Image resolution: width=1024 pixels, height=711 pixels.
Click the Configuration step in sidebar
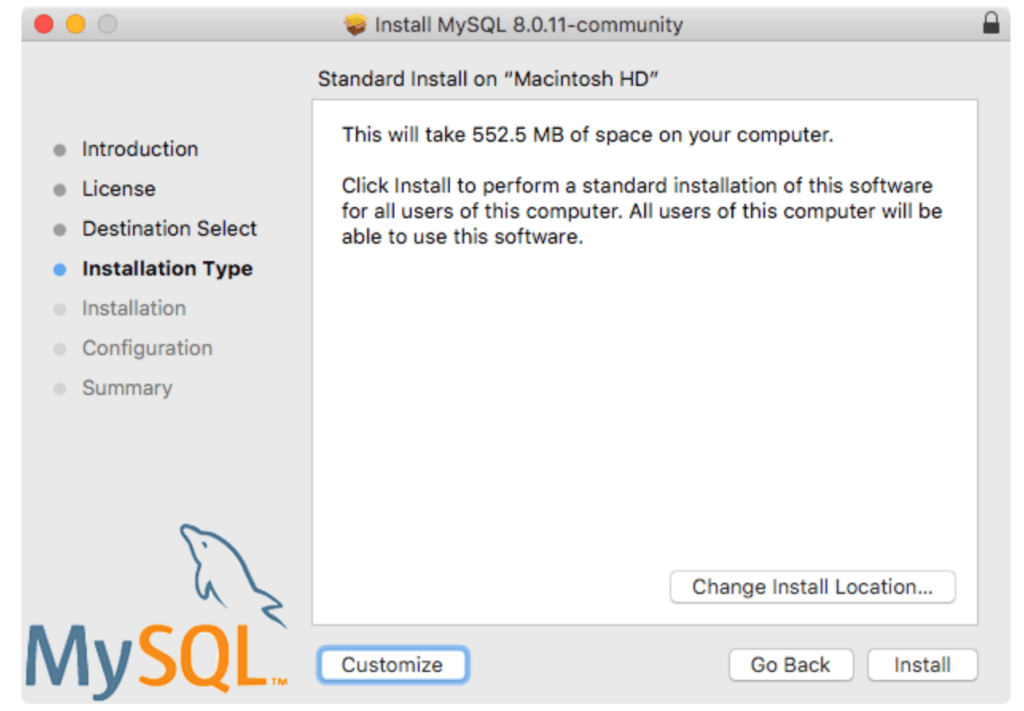click(147, 348)
